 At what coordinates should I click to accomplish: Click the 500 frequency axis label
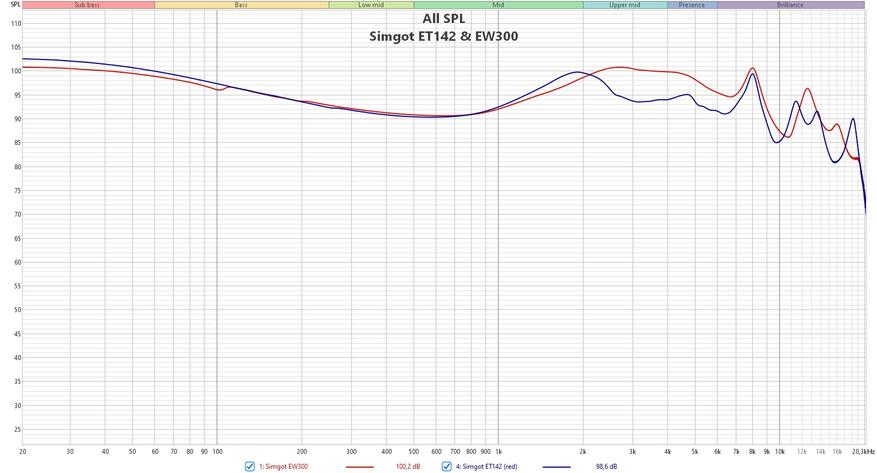point(414,451)
